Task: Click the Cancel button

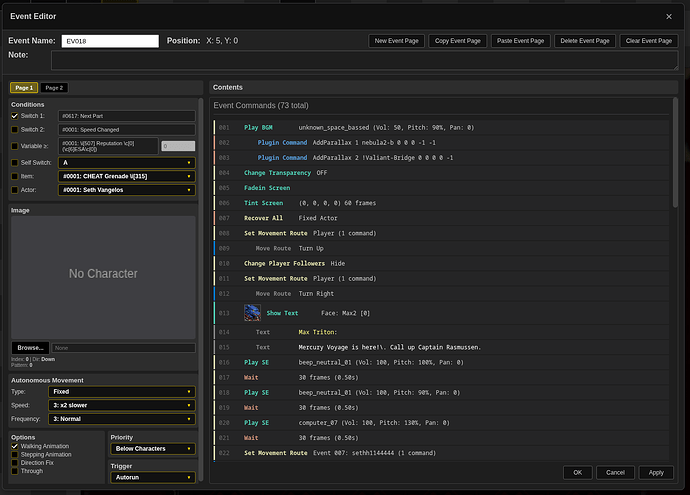Action: 615,473
